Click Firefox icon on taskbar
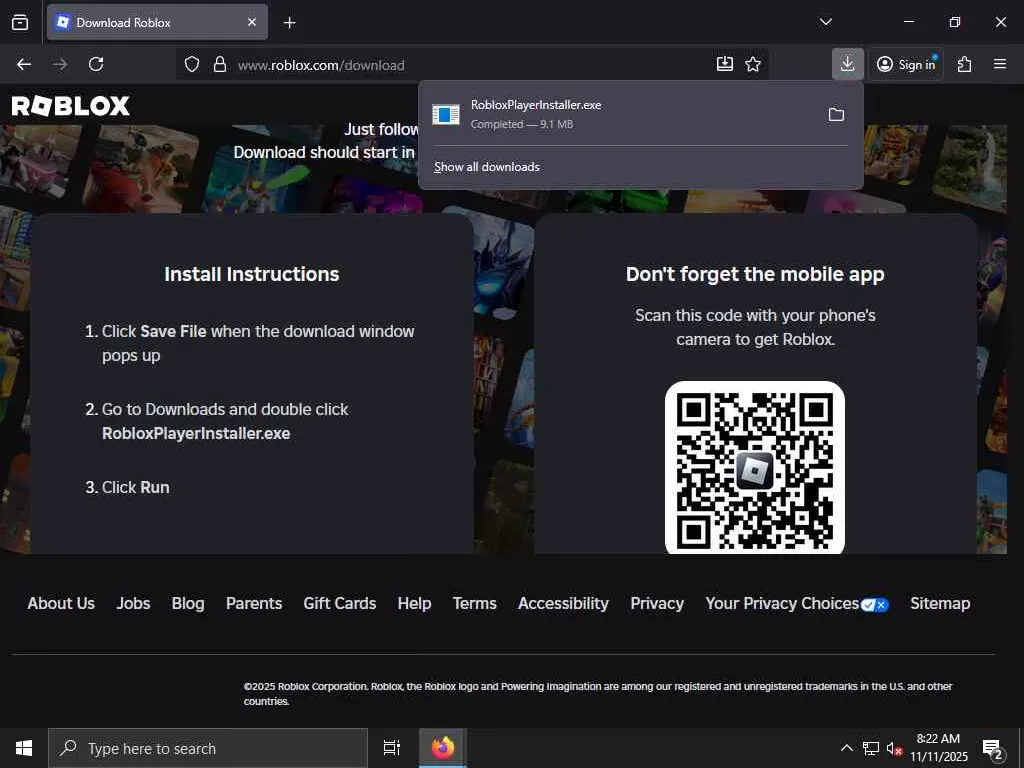This screenshot has height=768, width=1024. point(443,748)
